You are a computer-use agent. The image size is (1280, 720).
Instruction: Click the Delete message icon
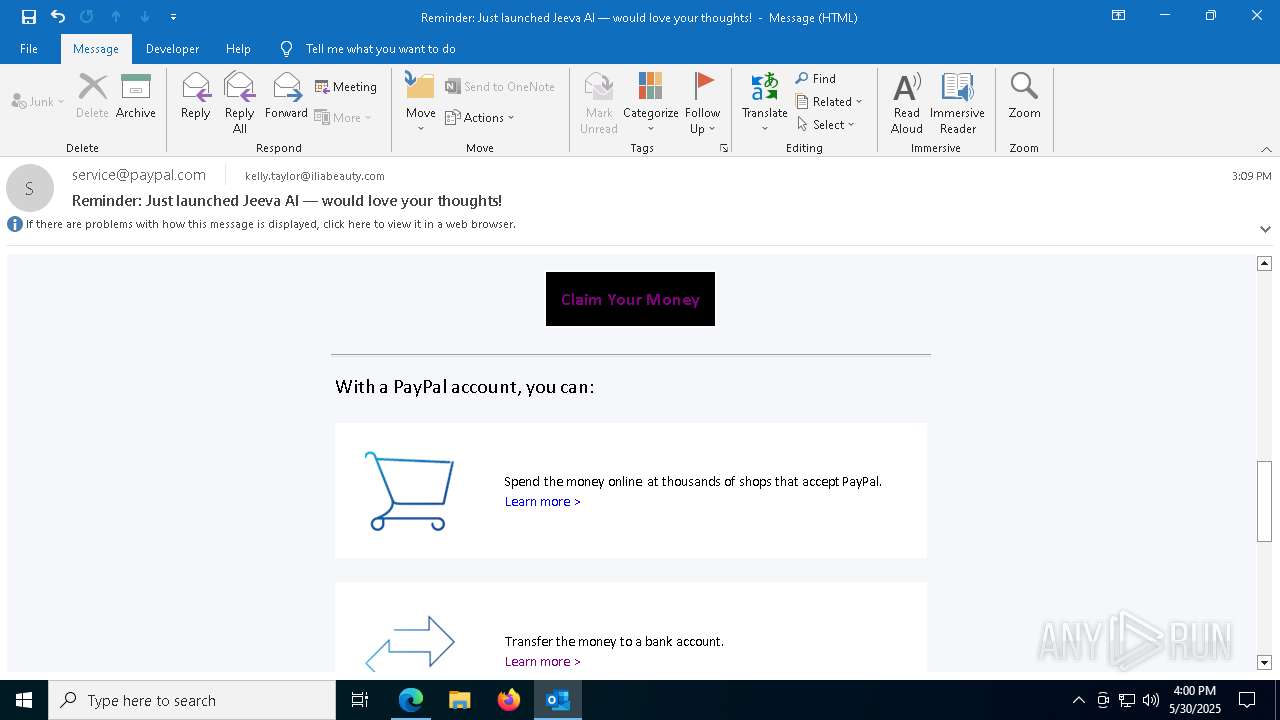pos(92,96)
